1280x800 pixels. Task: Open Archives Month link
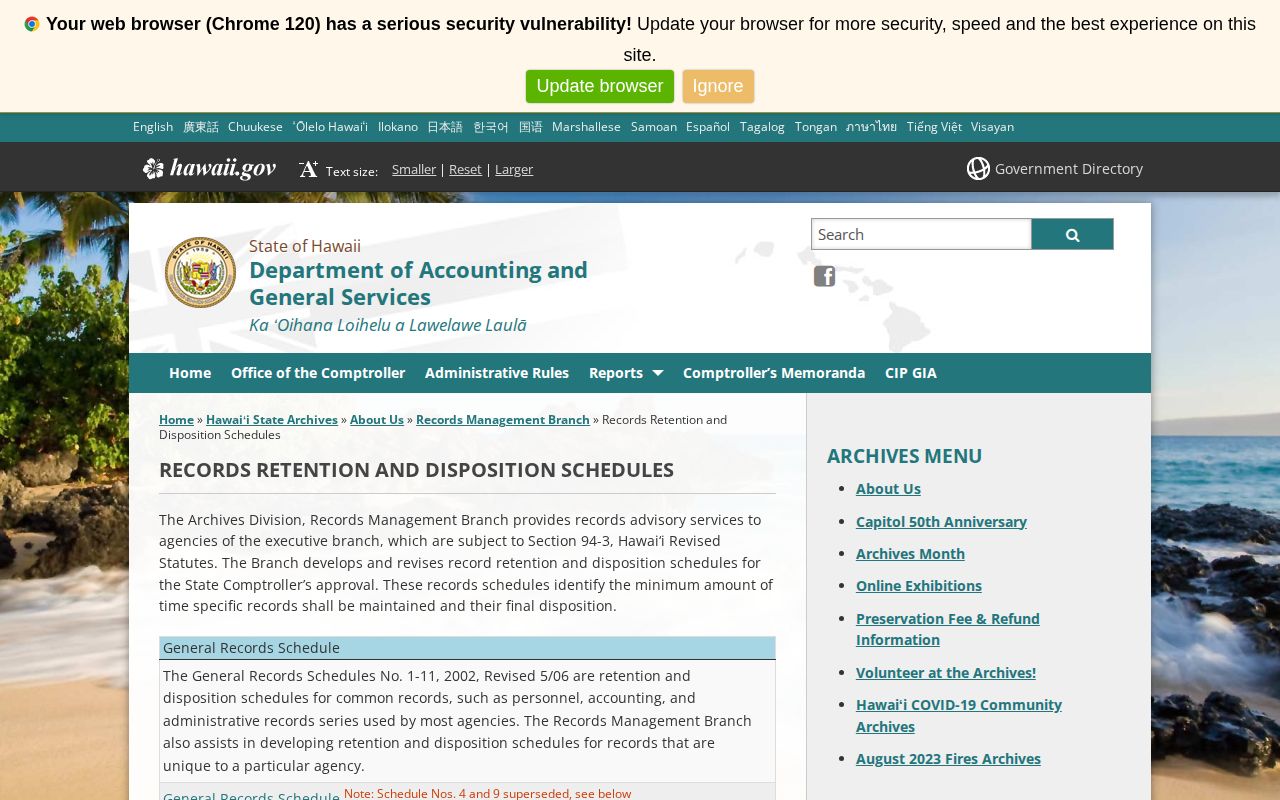tap(910, 553)
